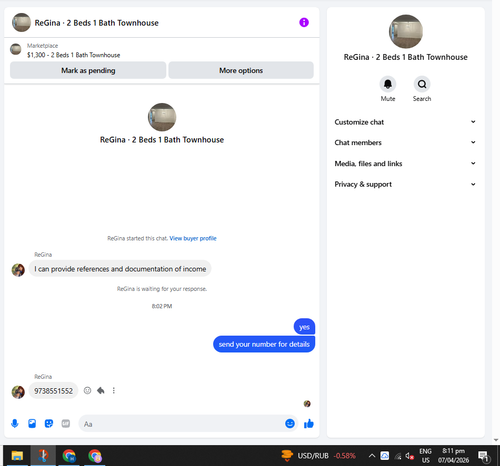Open pinned app beside File Explorer
Viewport: 500px width, 466px height.
coord(43,455)
